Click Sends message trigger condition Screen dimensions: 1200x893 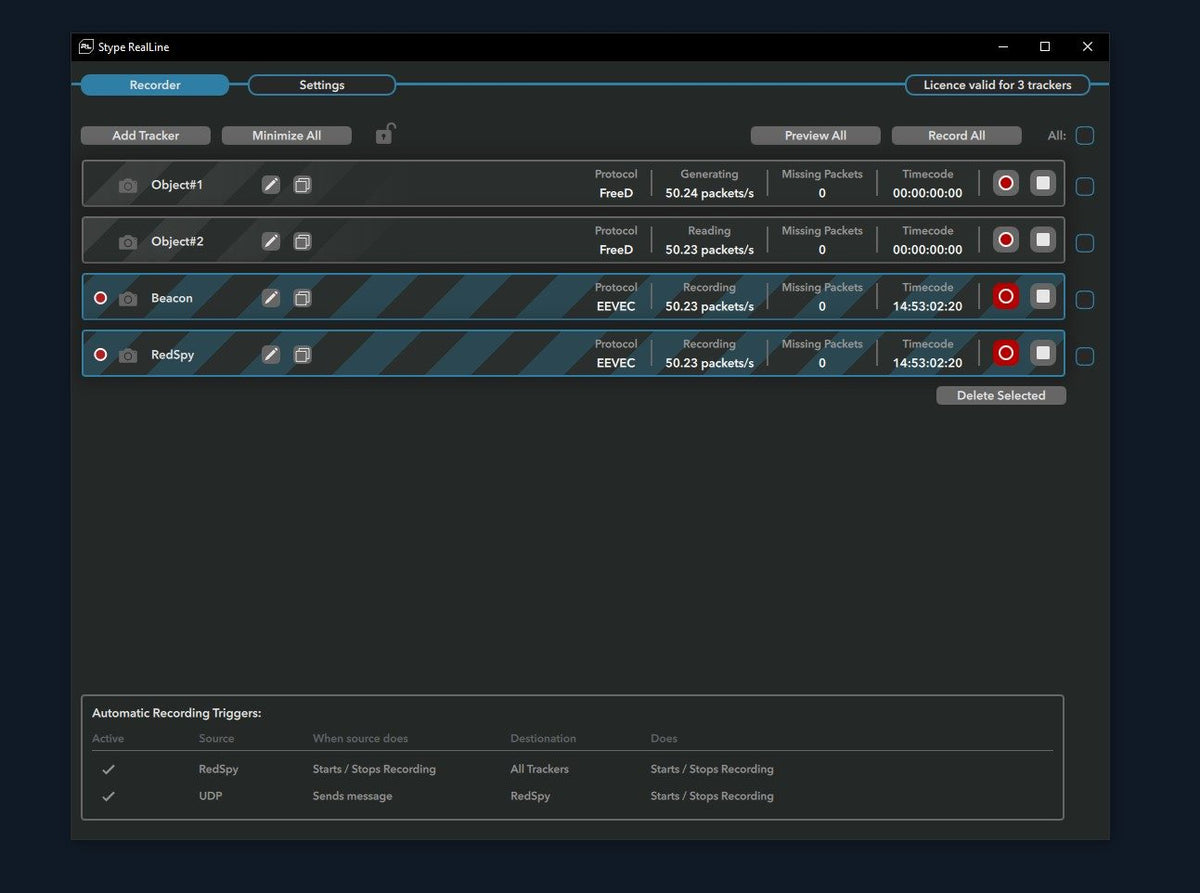[x=352, y=796]
